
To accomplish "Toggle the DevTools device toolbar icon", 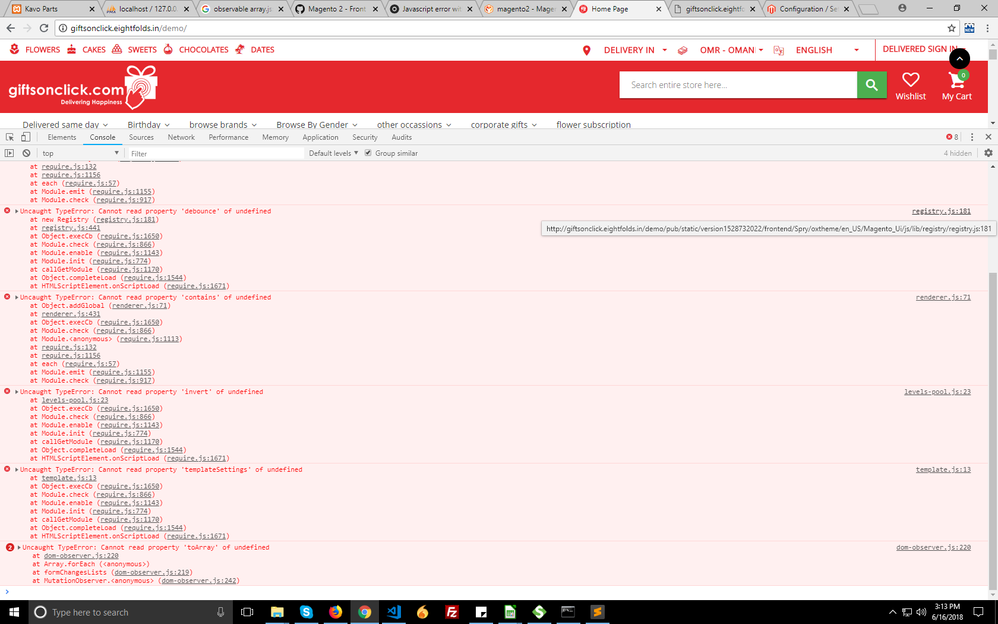I will (26, 137).
